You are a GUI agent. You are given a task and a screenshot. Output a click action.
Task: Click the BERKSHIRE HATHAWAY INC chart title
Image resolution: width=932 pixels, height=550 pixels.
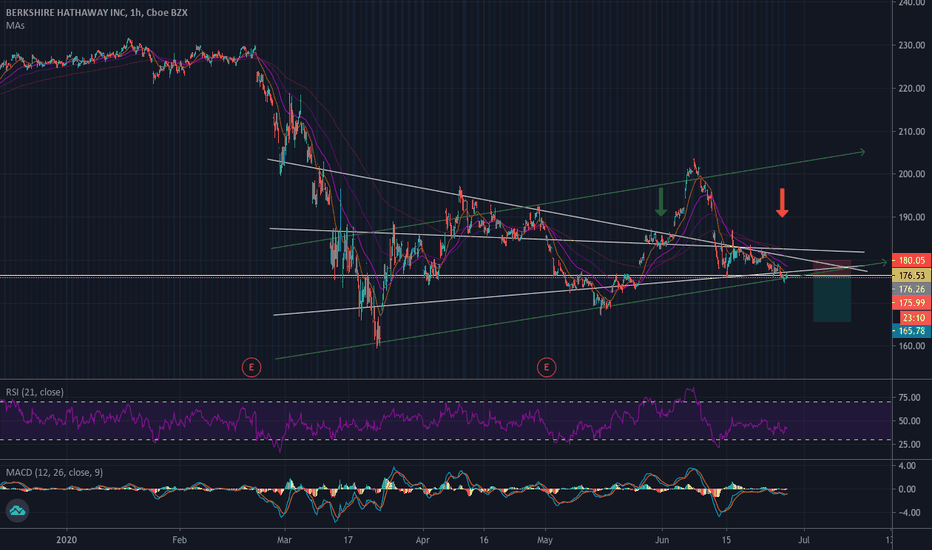point(97,12)
